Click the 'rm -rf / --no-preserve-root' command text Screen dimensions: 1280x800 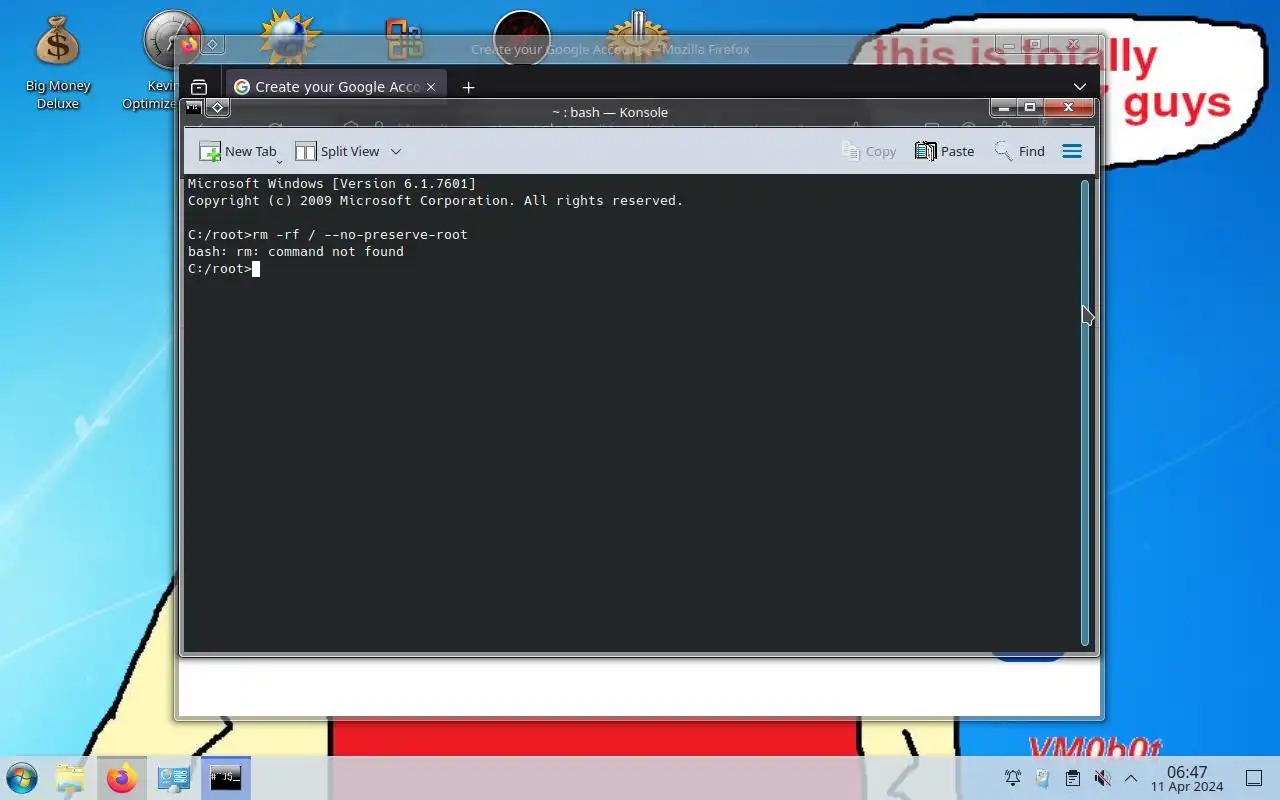[x=360, y=235]
